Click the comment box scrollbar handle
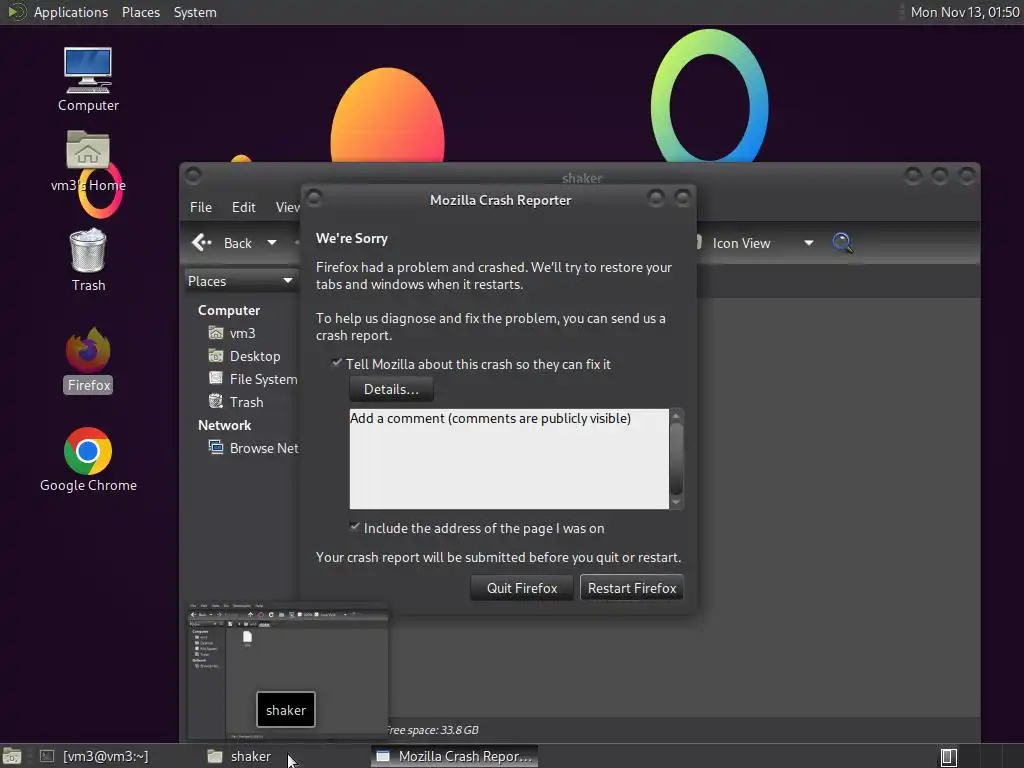This screenshot has width=1024, height=768. (x=677, y=458)
